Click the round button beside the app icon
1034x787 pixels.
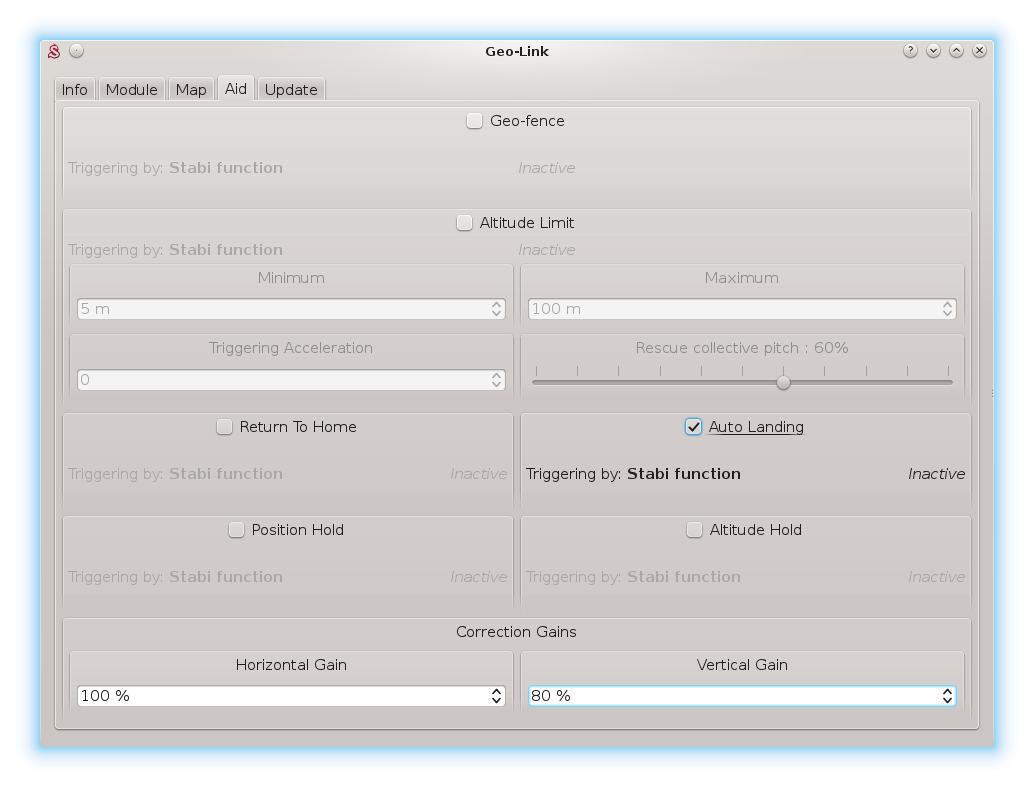pyautogui.click(x=77, y=51)
